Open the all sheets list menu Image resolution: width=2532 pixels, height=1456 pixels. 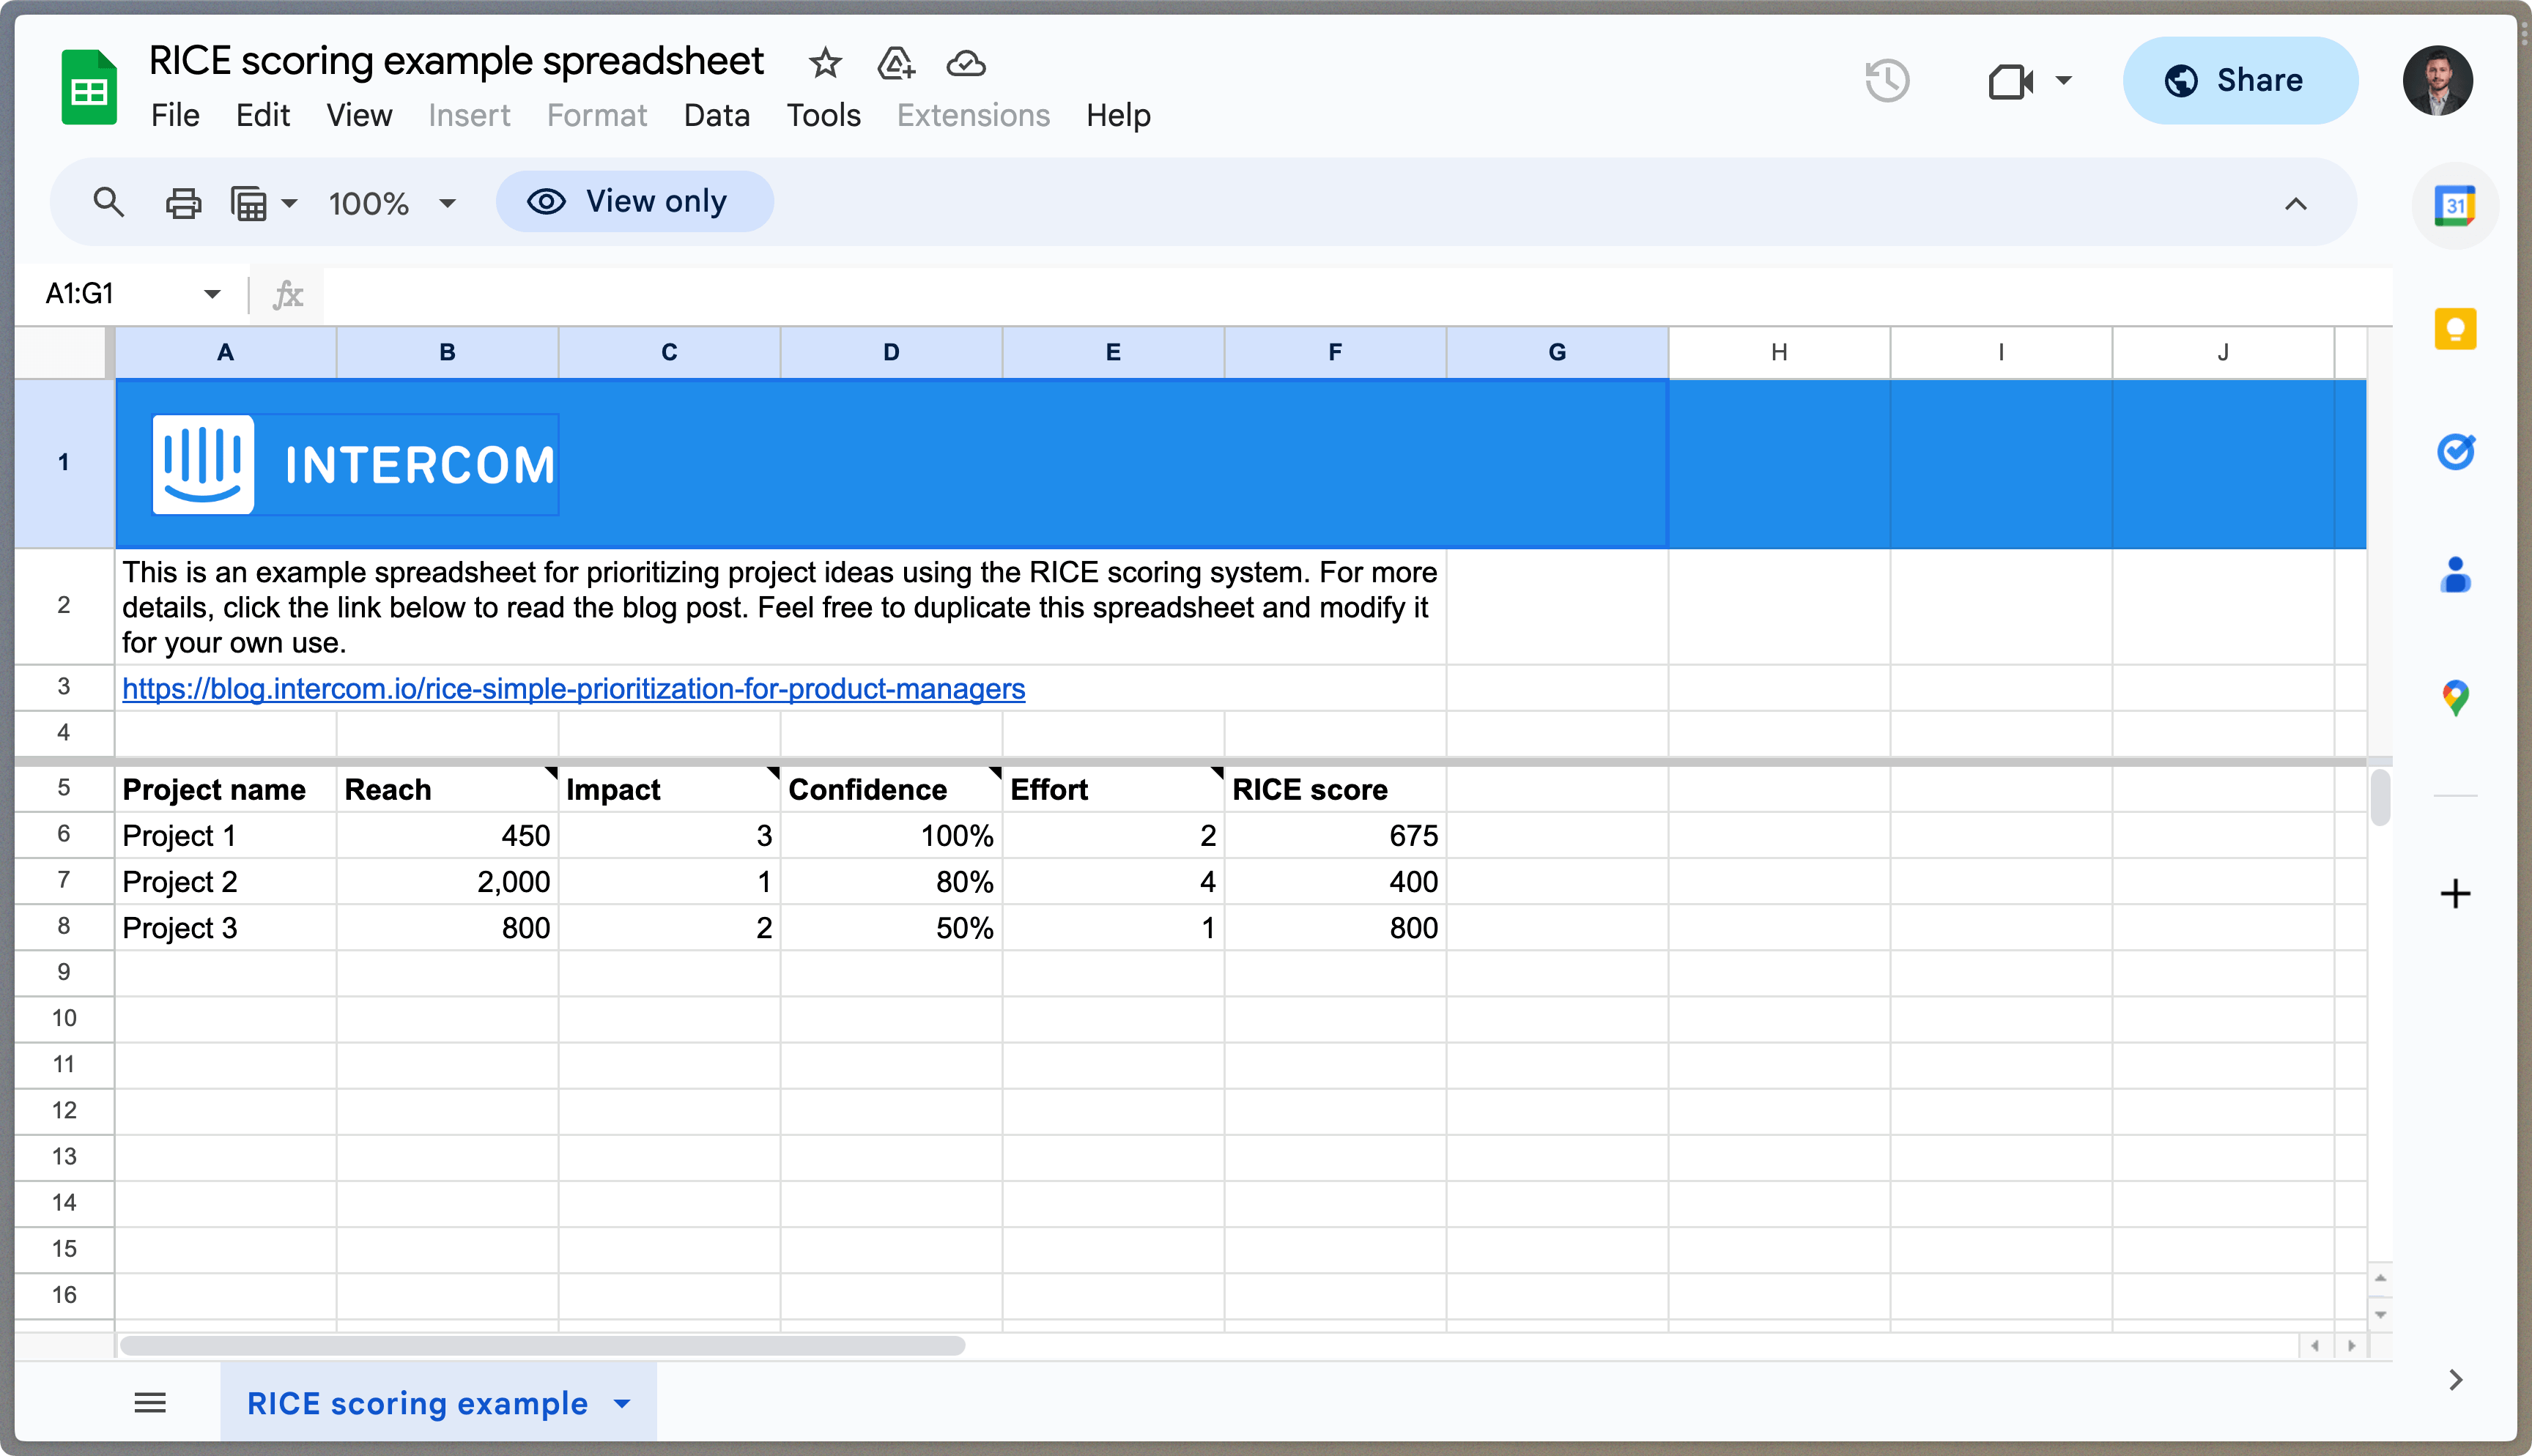(x=150, y=1402)
